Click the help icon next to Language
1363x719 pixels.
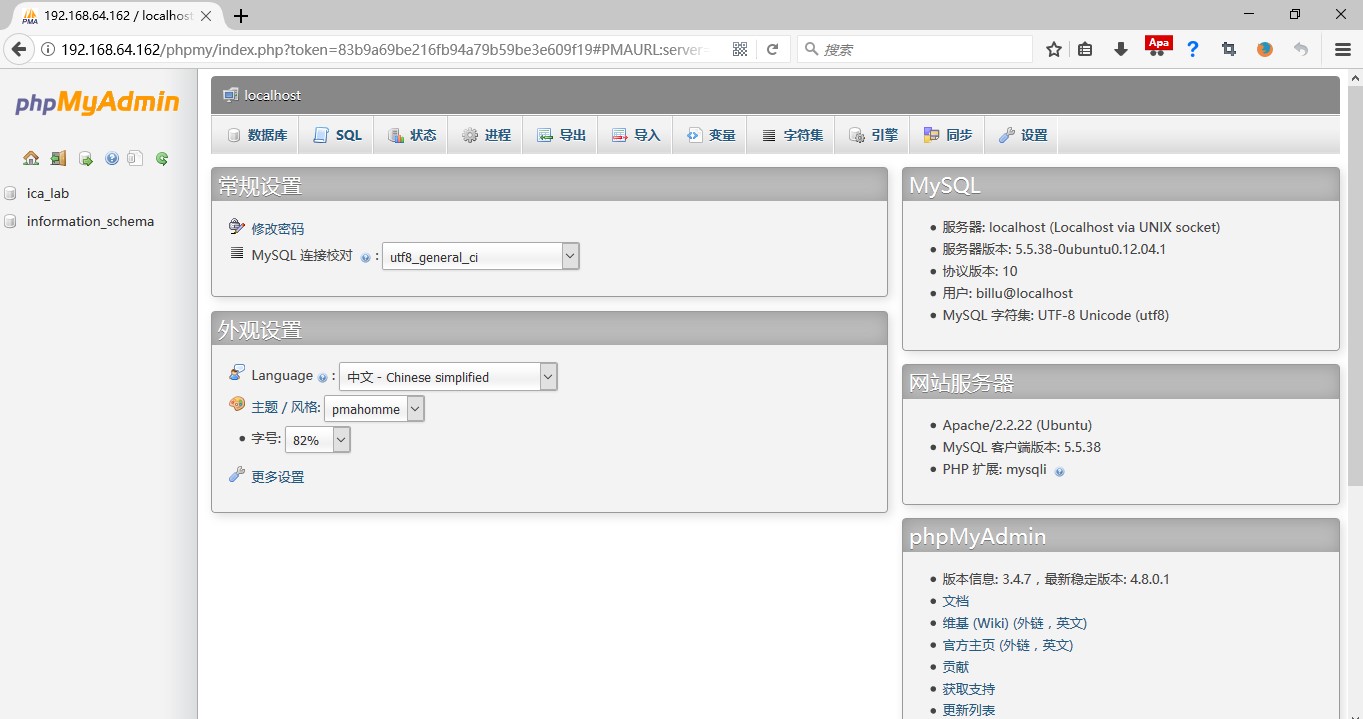click(x=322, y=377)
